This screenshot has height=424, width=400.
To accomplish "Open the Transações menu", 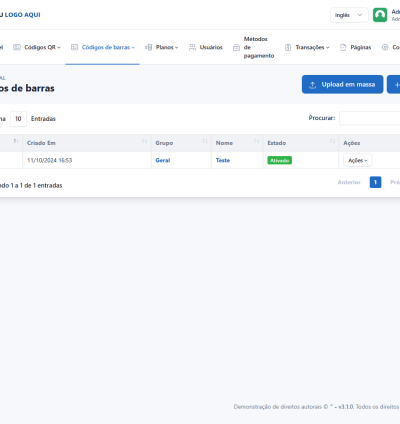I will (x=307, y=47).
